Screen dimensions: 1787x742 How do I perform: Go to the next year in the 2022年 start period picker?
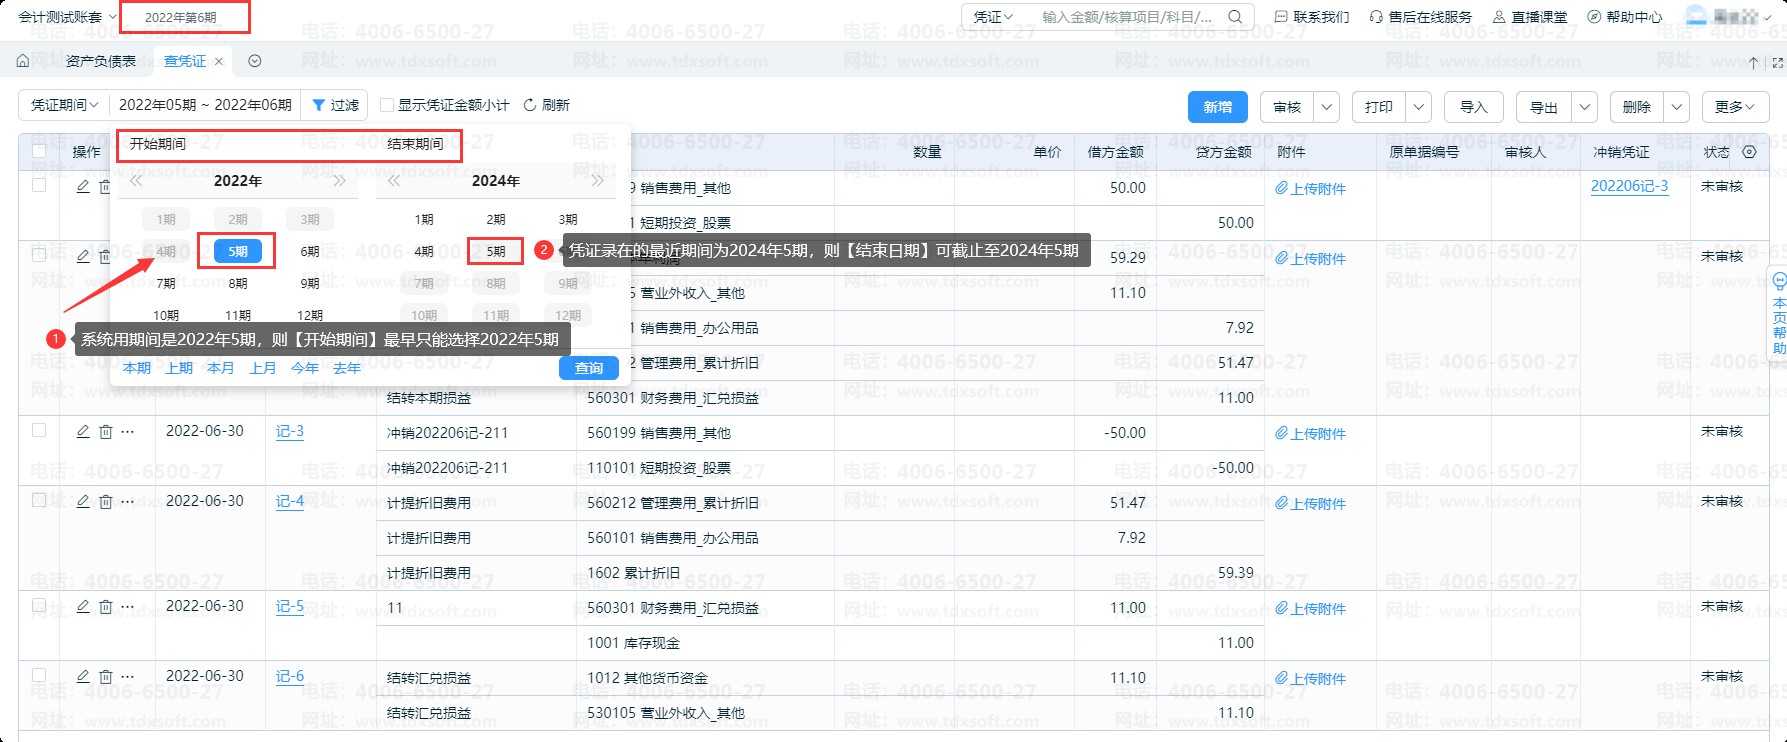[339, 181]
